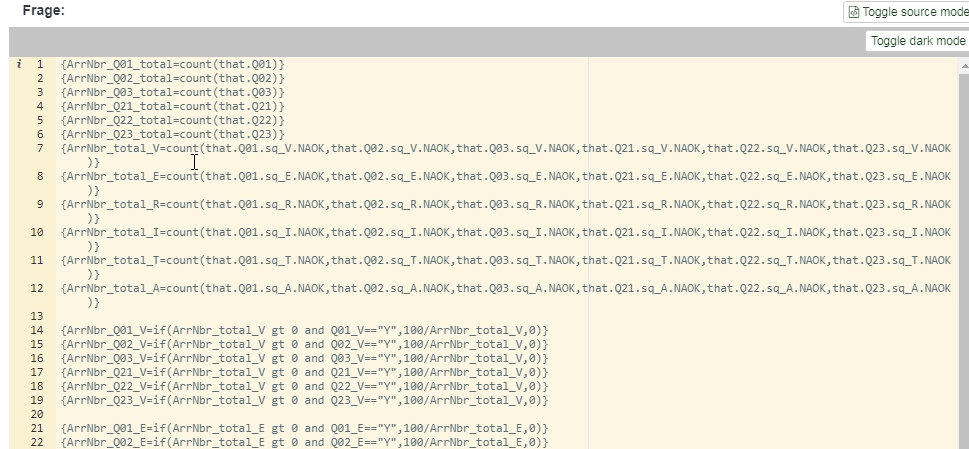Screen dimensions: 969x449
Task: Click the Toggle source mode button
Action: point(907,12)
